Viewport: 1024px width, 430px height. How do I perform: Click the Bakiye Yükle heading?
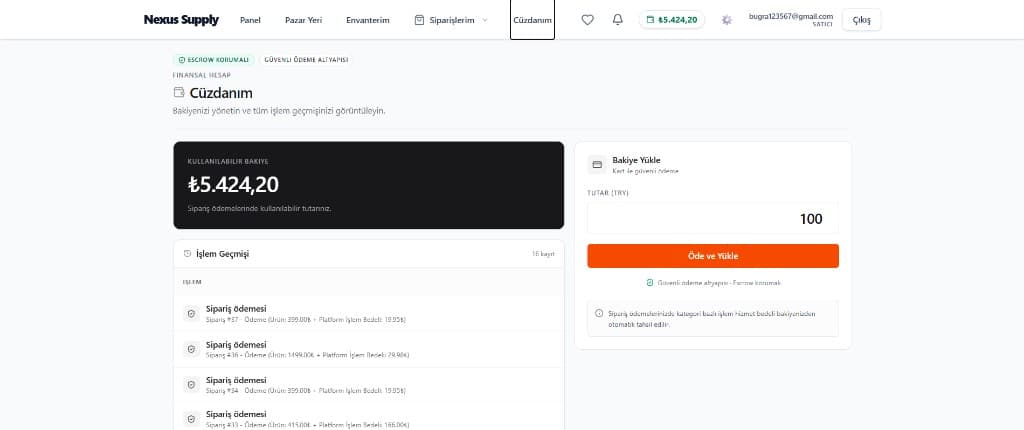pyautogui.click(x=636, y=160)
